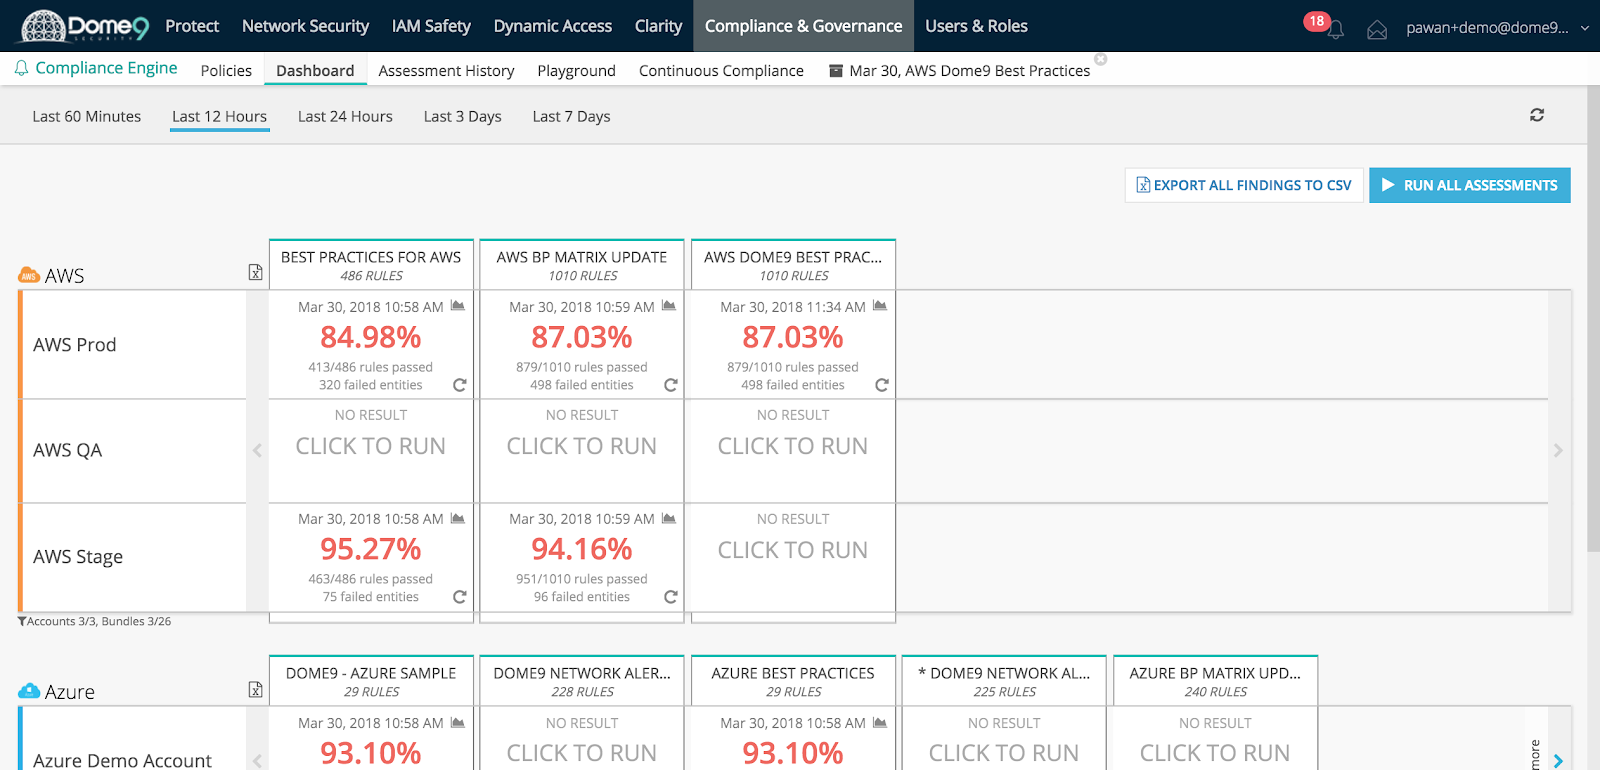Viewport: 1600px width, 770px height.
Task: Select the Last 3 Days range
Action: 462,116
